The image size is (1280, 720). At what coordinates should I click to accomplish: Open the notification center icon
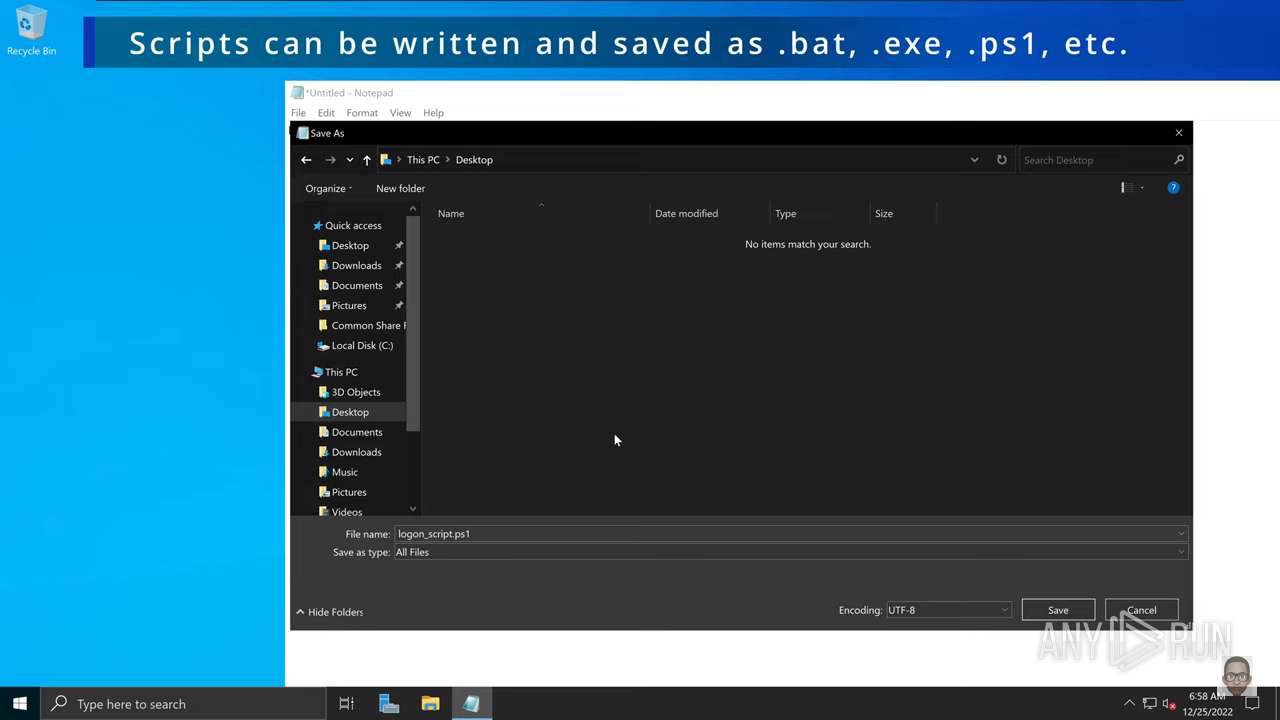(1252, 704)
